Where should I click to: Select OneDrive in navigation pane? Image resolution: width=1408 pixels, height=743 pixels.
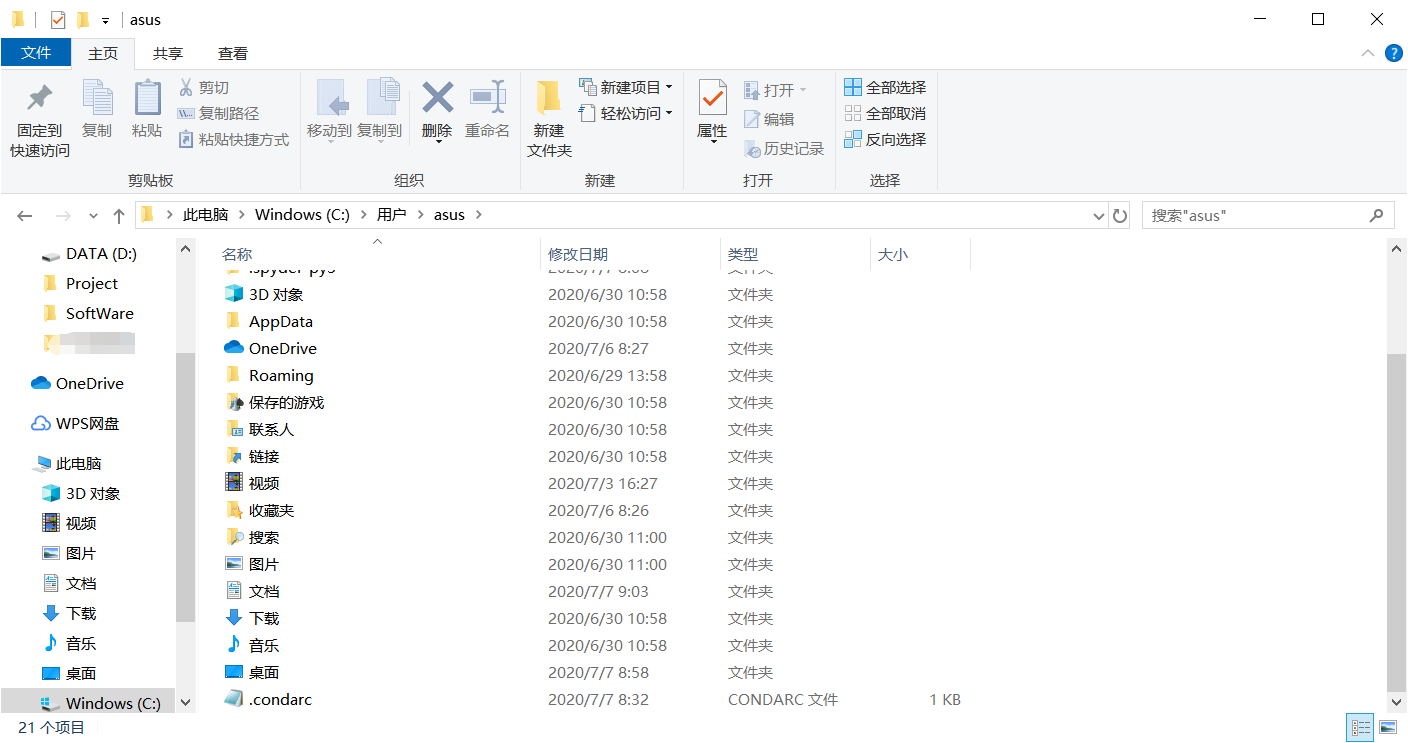coord(78,383)
